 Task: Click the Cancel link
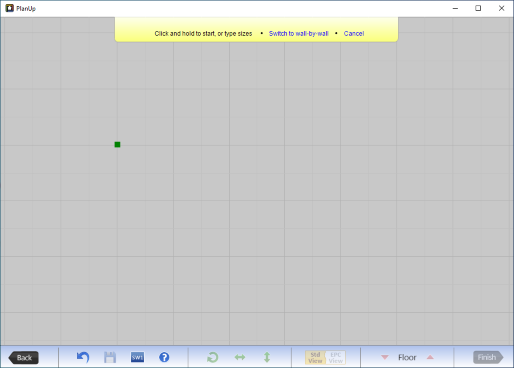(354, 33)
